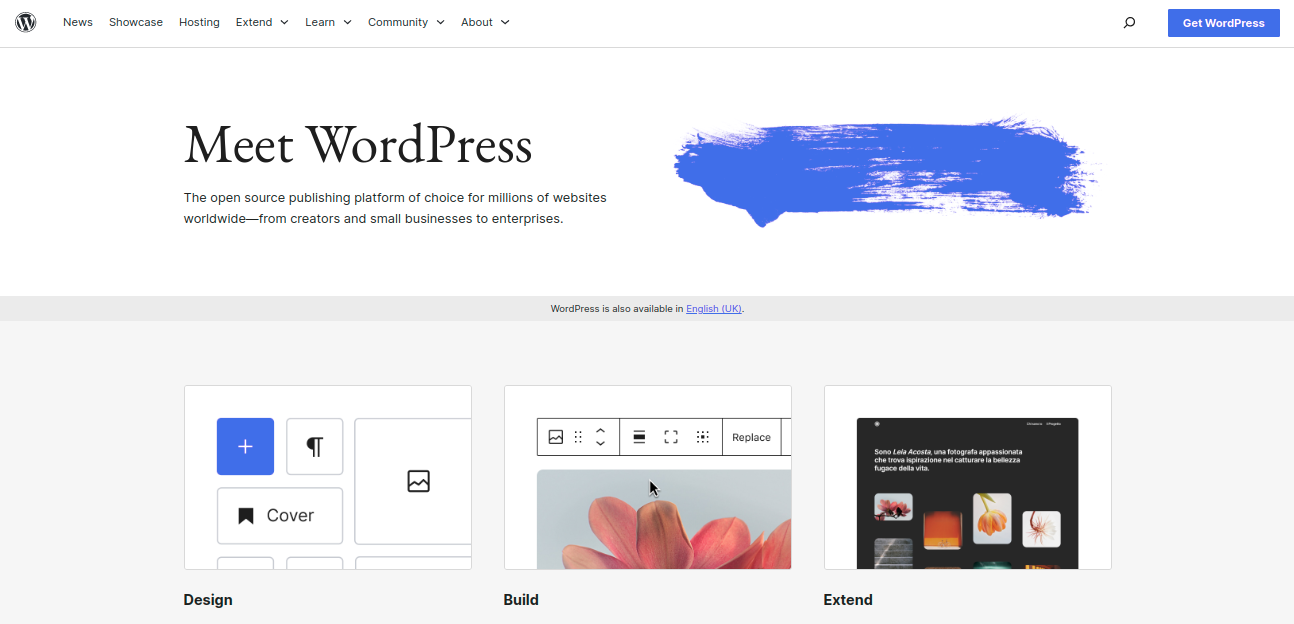Toggle full height on the image block
The image size is (1294, 624).
(x=671, y=437)
